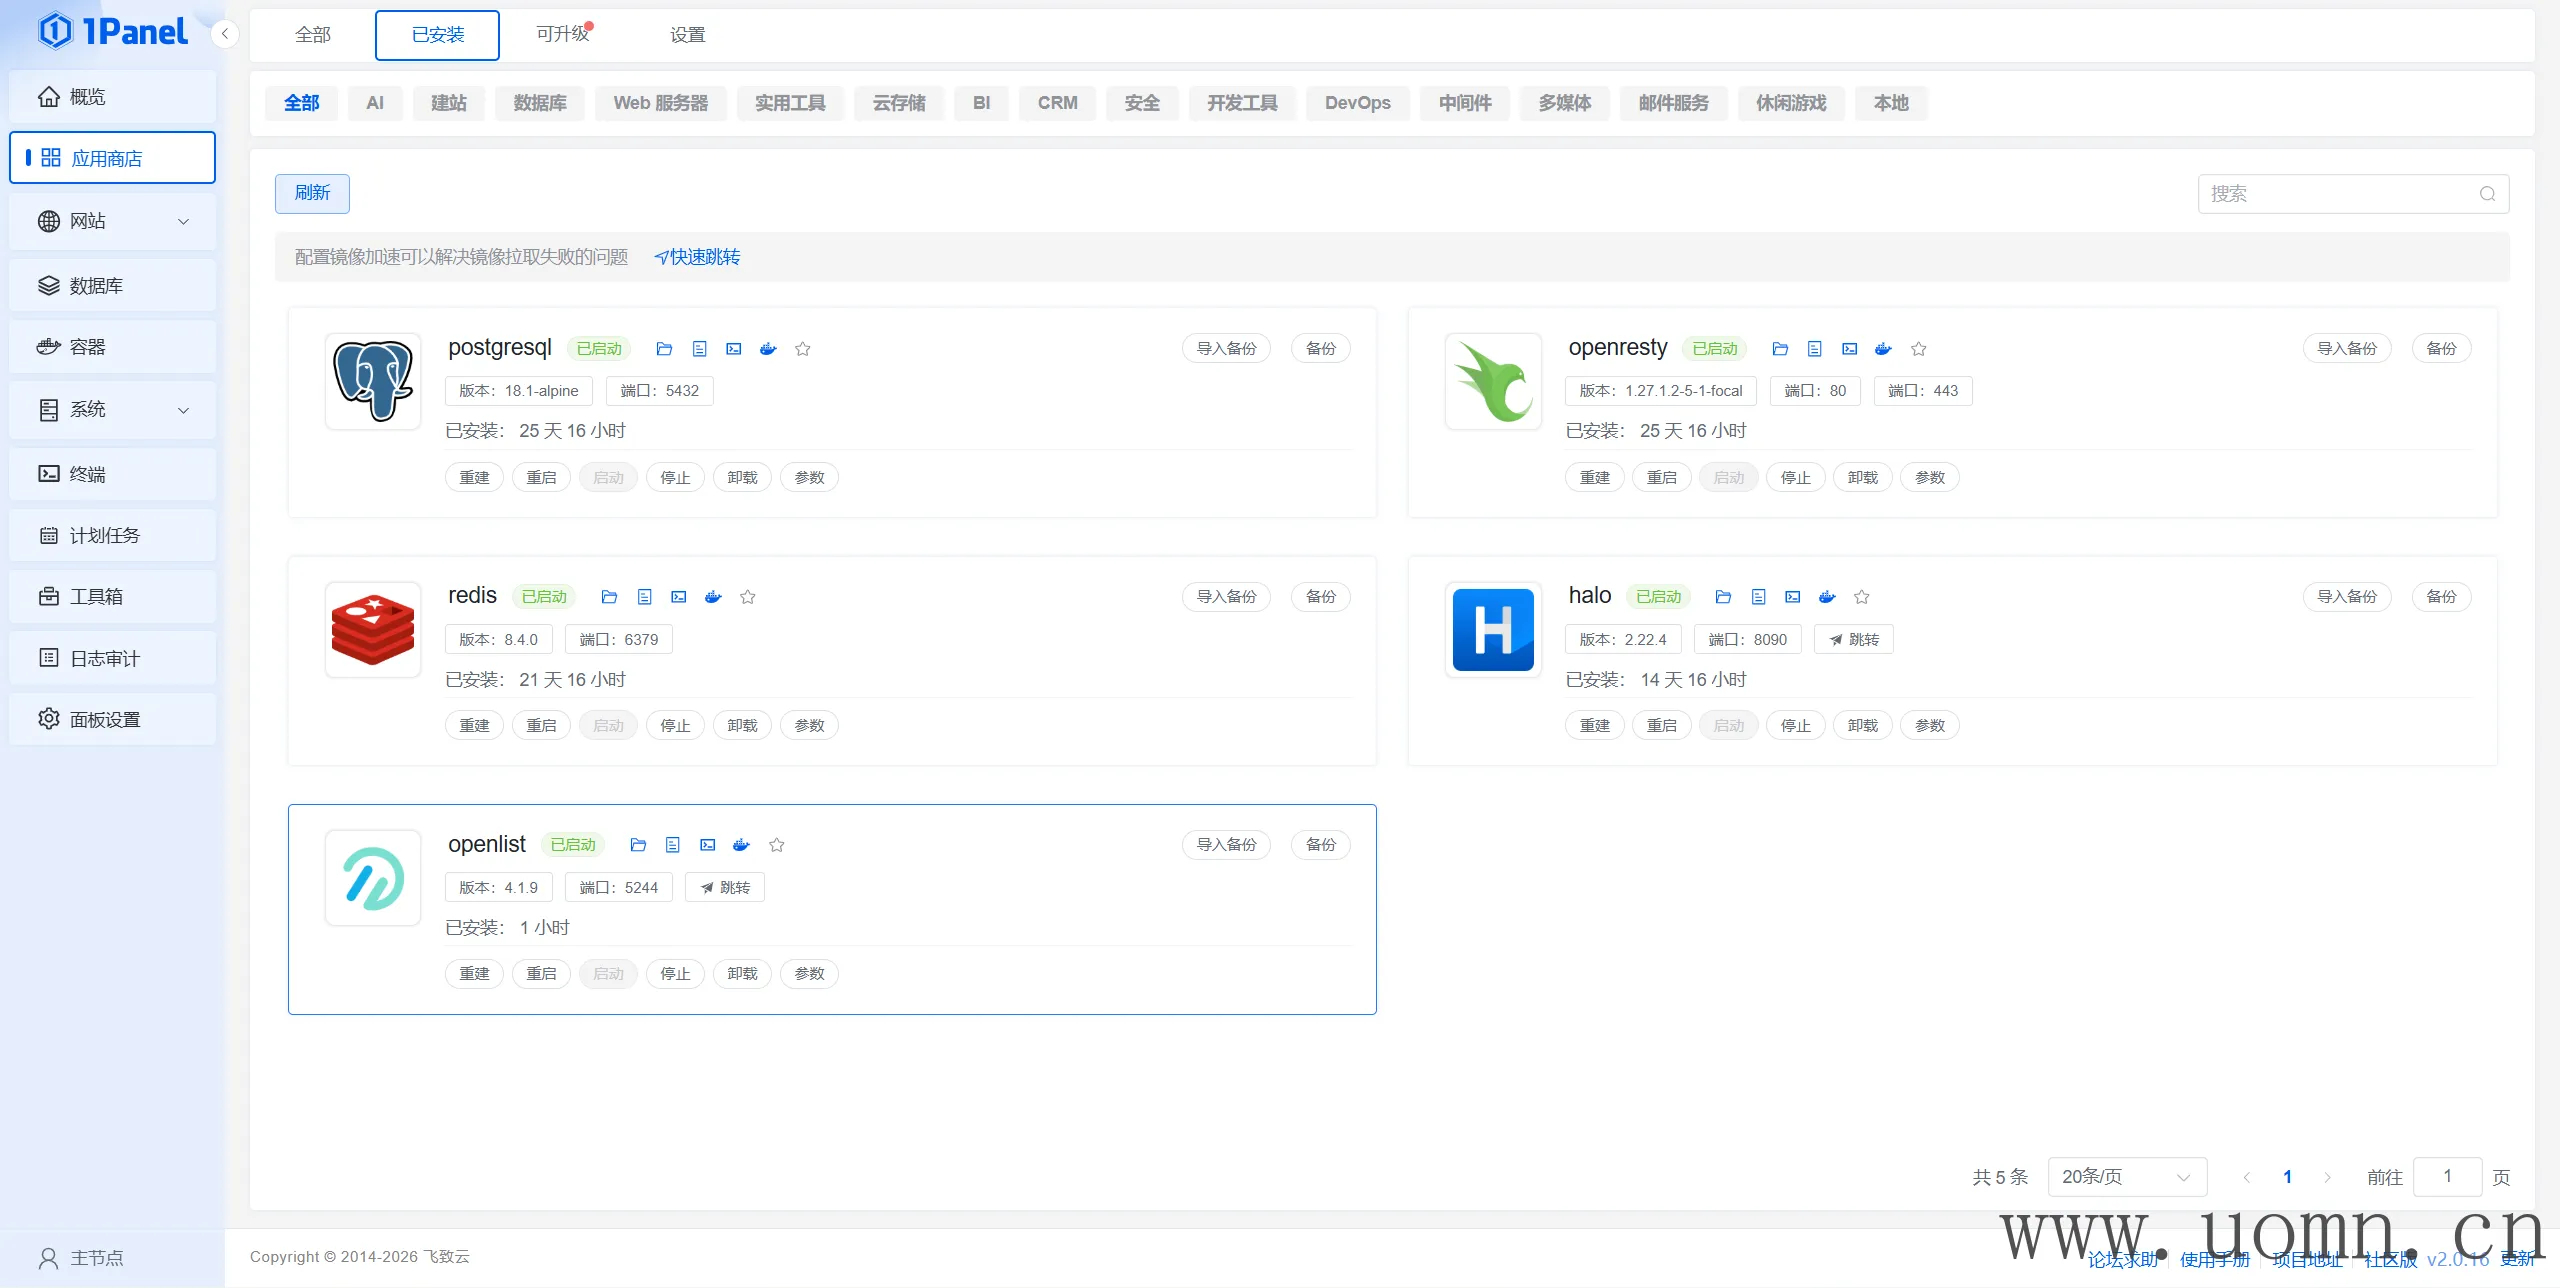Open the 20条/页 page size dropdown
The width and height of the screenshot is (2560, 1288).
click(2126, 1177)
